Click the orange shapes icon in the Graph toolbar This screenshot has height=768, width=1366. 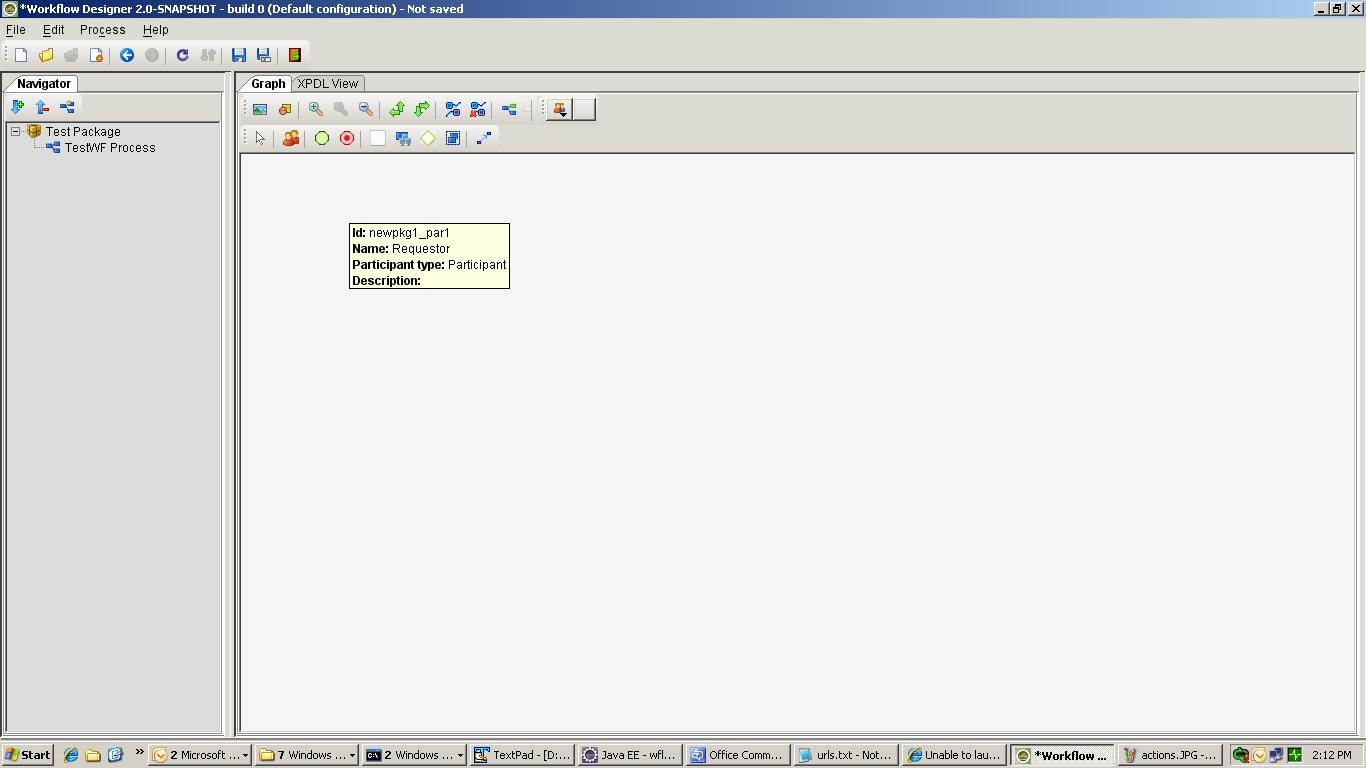click(x=285, y=109)
